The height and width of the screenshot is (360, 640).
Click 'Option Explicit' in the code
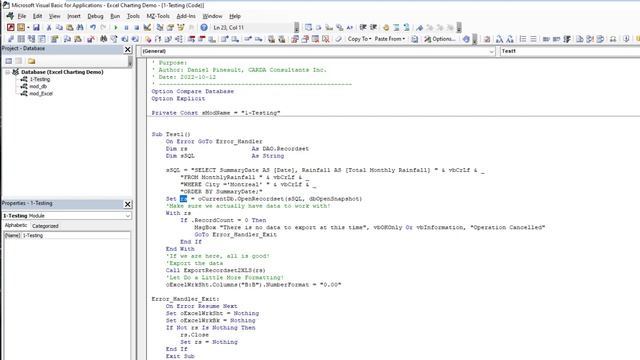click(178, 98)
